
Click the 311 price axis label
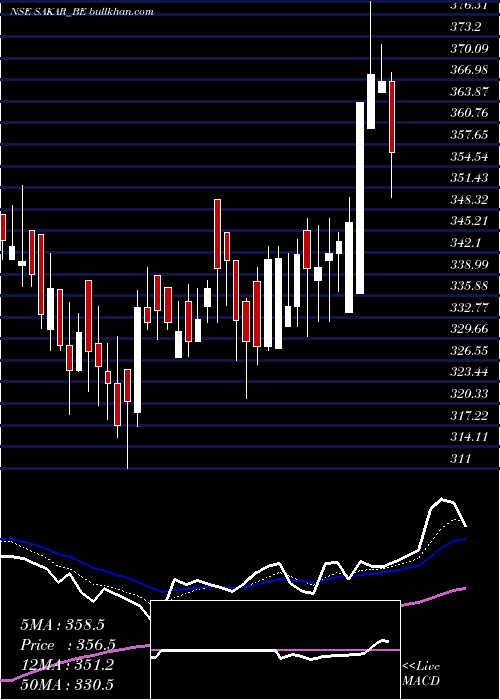pos(461,458)
